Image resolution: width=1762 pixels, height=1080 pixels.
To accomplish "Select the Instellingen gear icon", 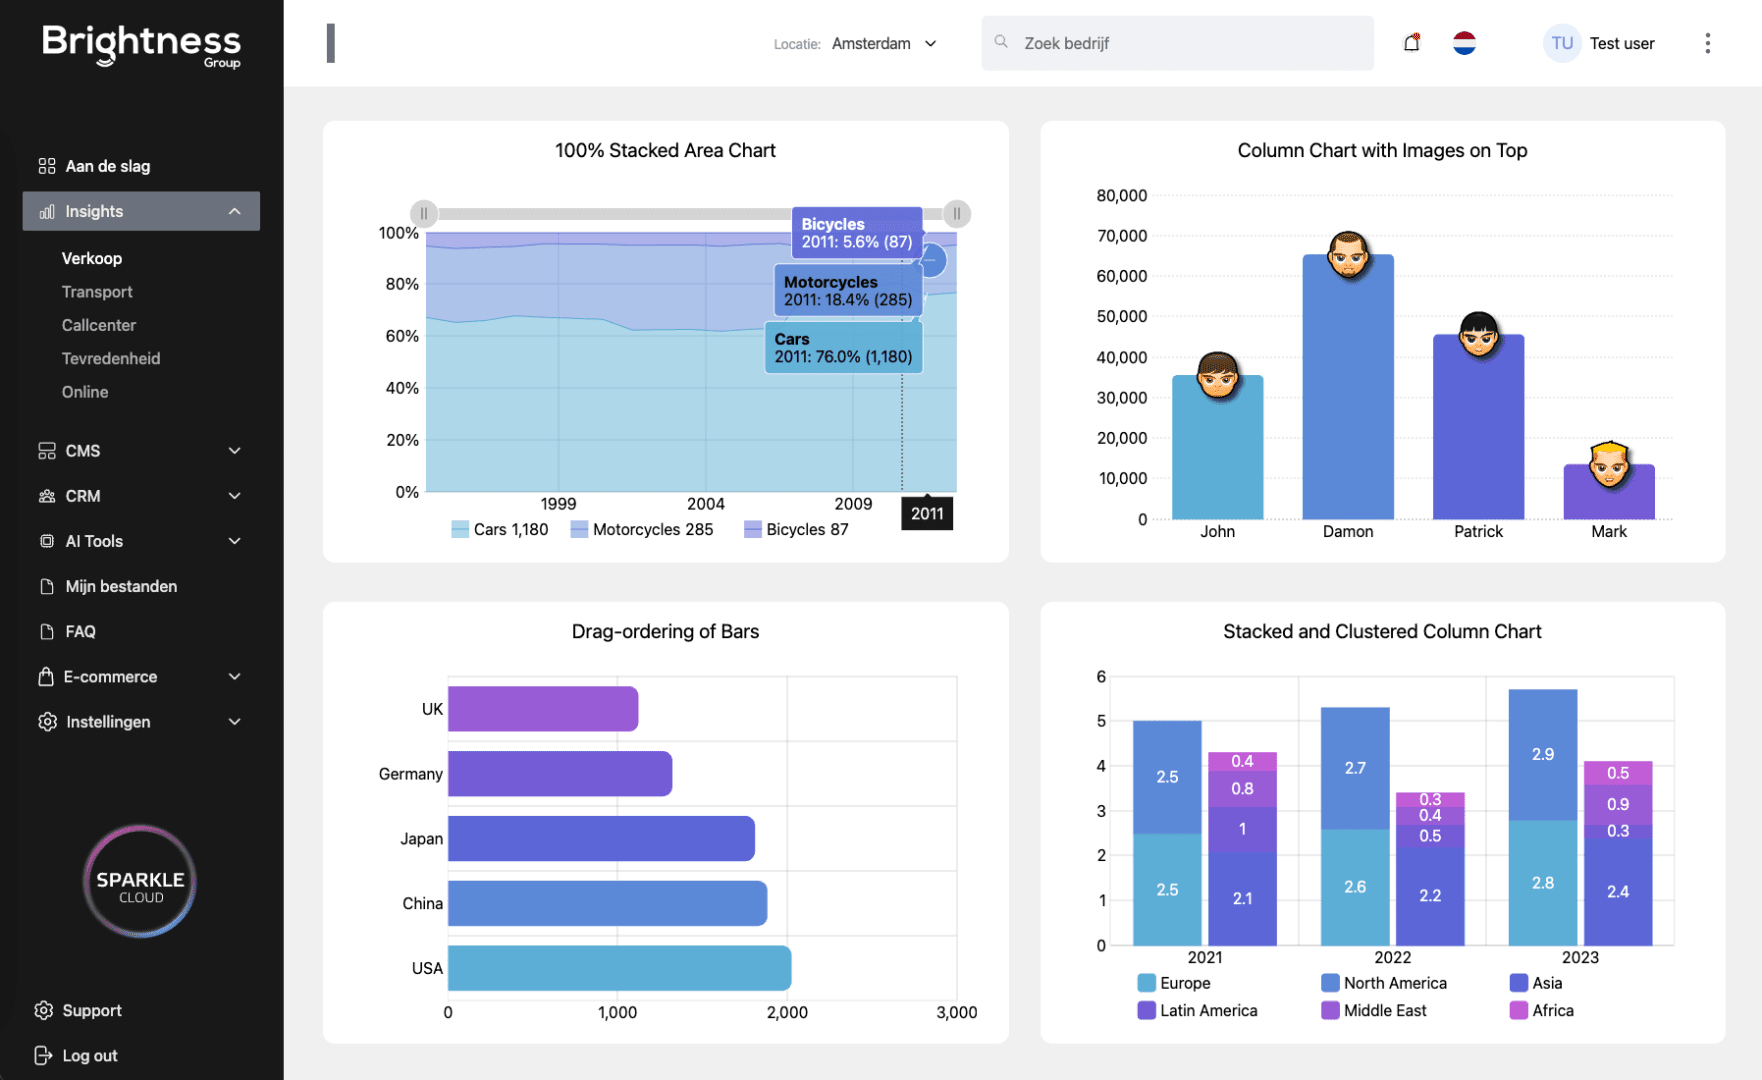I will [x=46, y=721].
